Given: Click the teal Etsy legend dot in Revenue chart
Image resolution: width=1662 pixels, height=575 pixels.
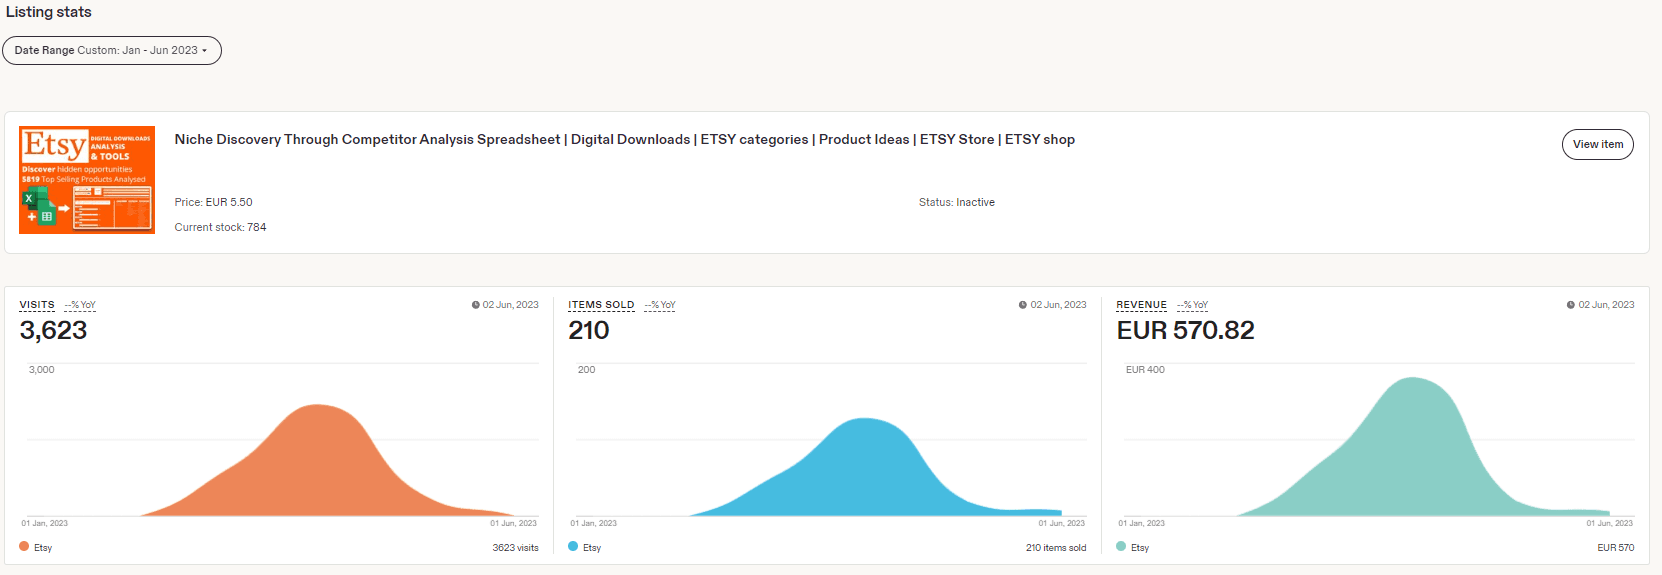Looking at the screenshot, I should [x=1121, y=547].
